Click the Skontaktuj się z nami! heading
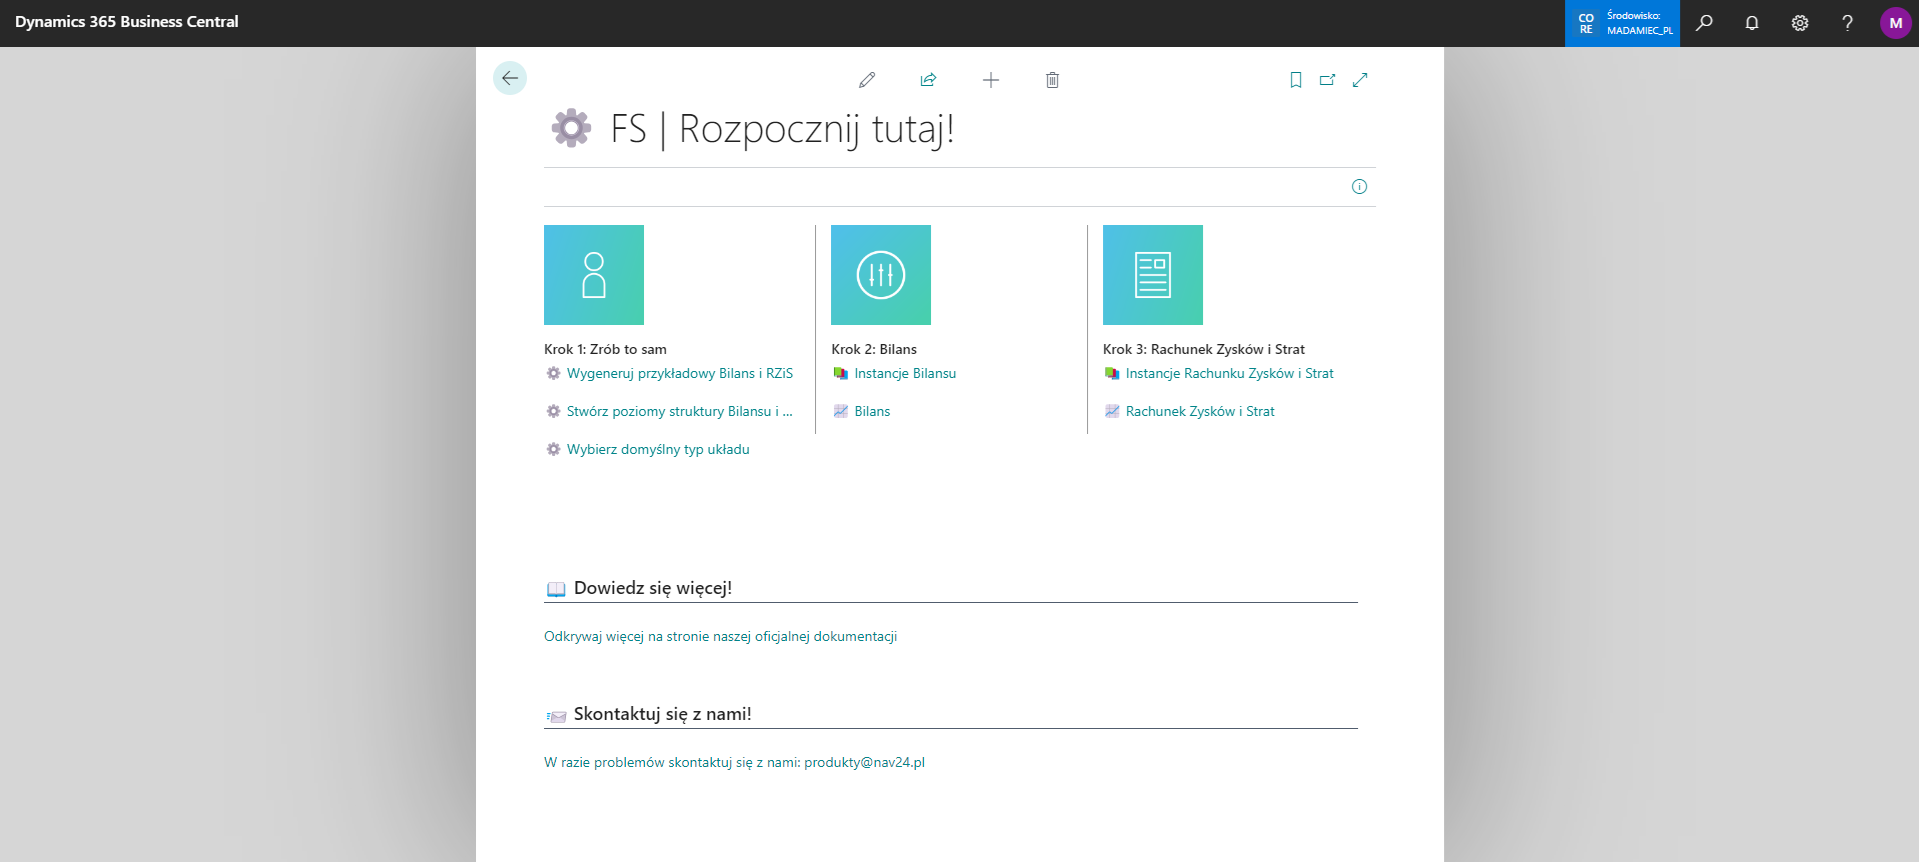 coord(663,714)
